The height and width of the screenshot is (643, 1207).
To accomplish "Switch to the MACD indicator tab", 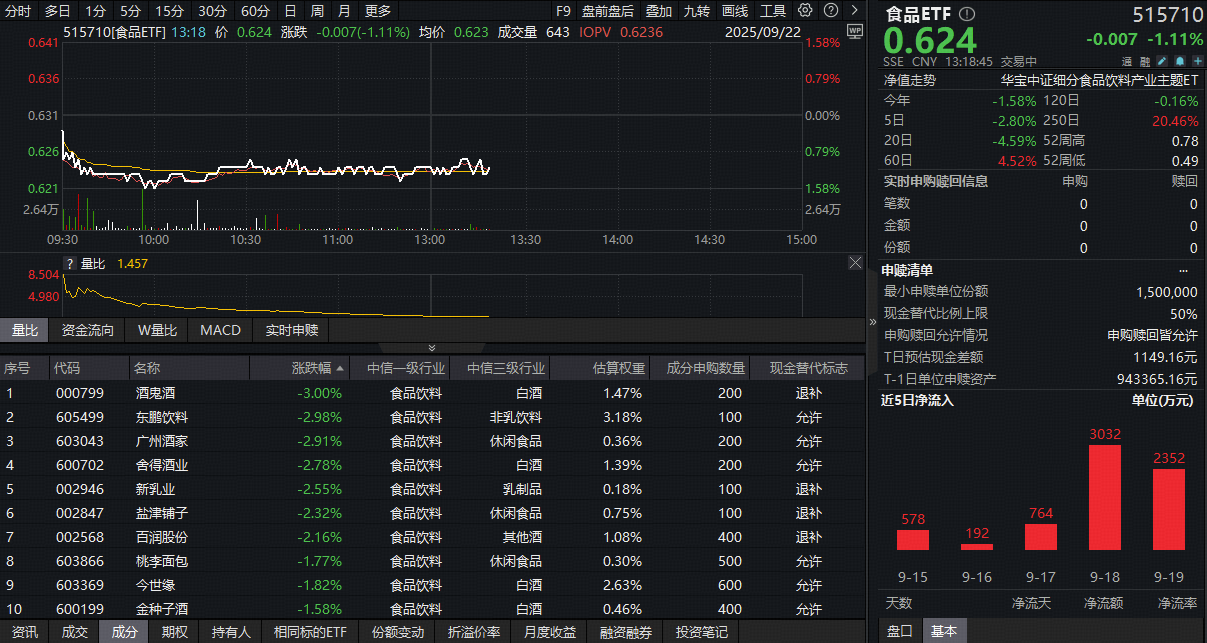I will pos(220,329).
